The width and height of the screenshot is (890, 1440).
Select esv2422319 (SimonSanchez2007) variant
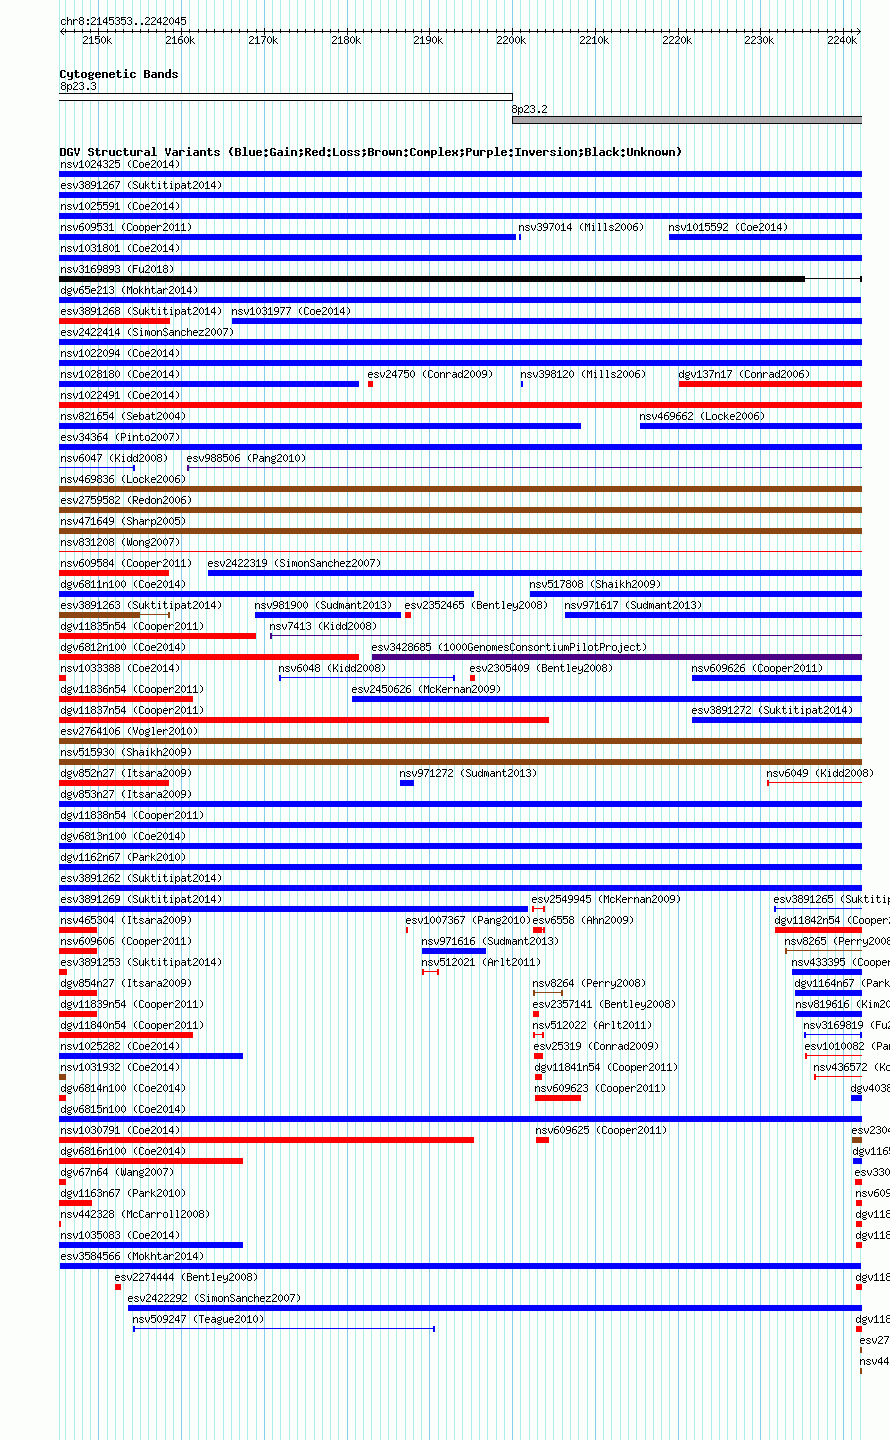[x=535, y=573]
